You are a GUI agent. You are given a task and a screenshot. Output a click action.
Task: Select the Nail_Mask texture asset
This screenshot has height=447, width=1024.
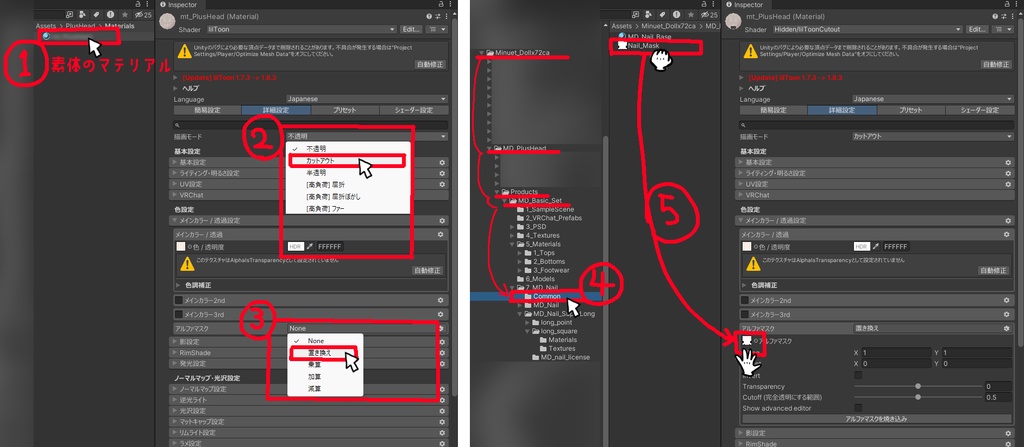click(640, 46)
